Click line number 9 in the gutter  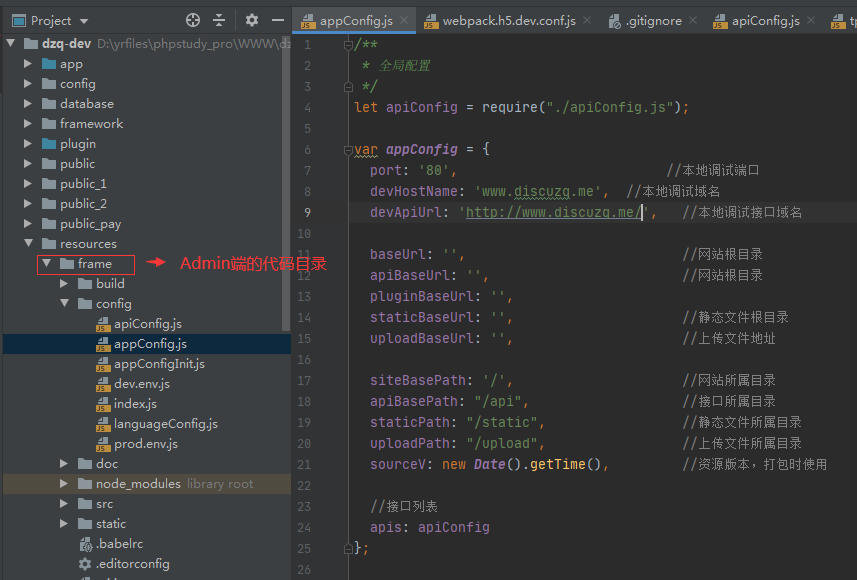307,212
